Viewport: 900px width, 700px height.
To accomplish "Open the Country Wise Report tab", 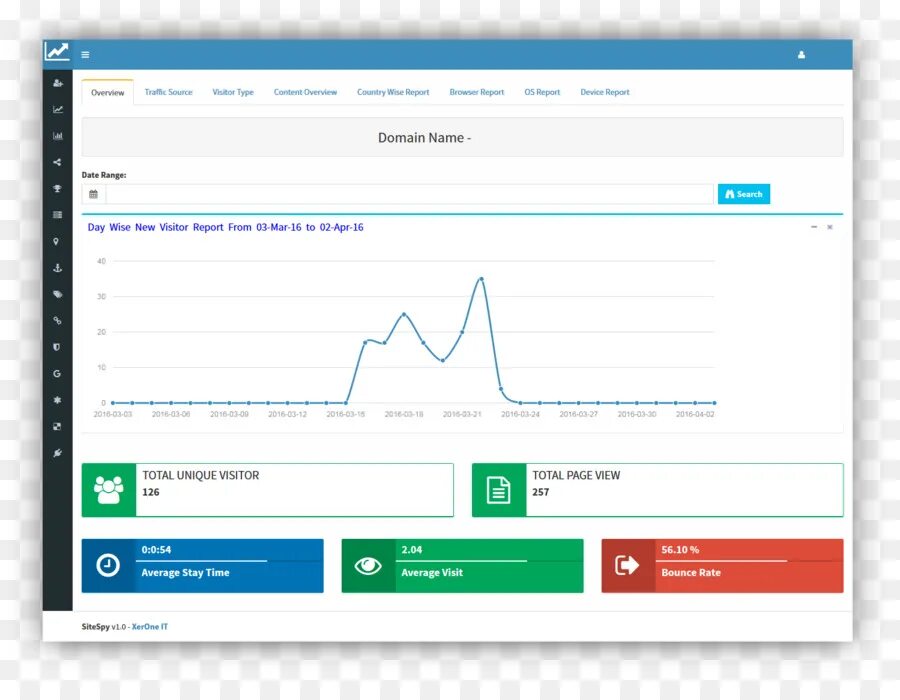I will 393,92.
